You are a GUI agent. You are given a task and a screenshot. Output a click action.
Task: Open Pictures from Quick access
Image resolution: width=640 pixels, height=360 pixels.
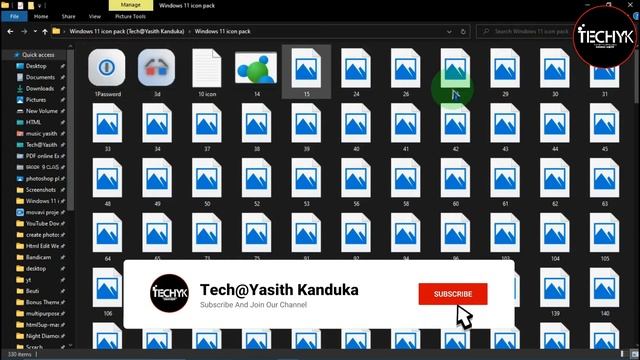pyautogui.click(x=36, y=100)
